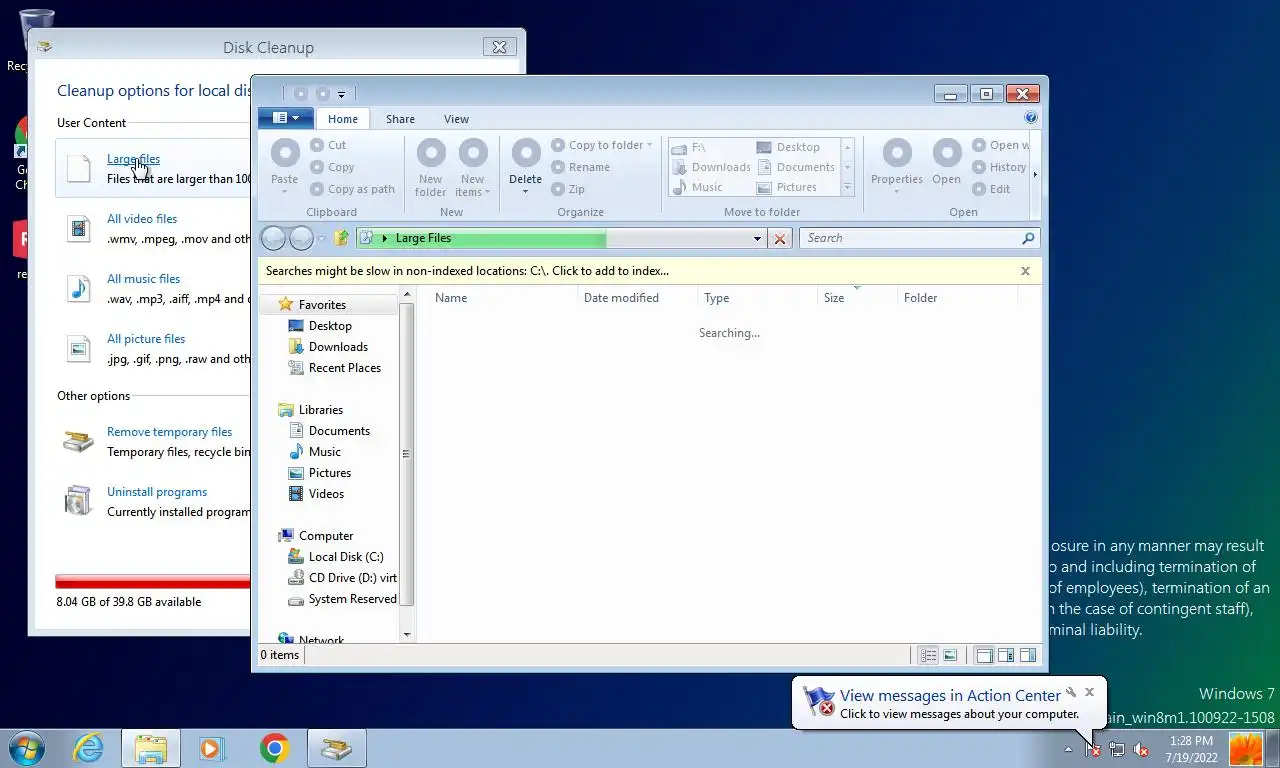Image resolution: width=1280 pixels, height=768 pixels.
Task: Click the Paste icon in Clipboard group
Action: pyautogui.click(x=285, y=154)
